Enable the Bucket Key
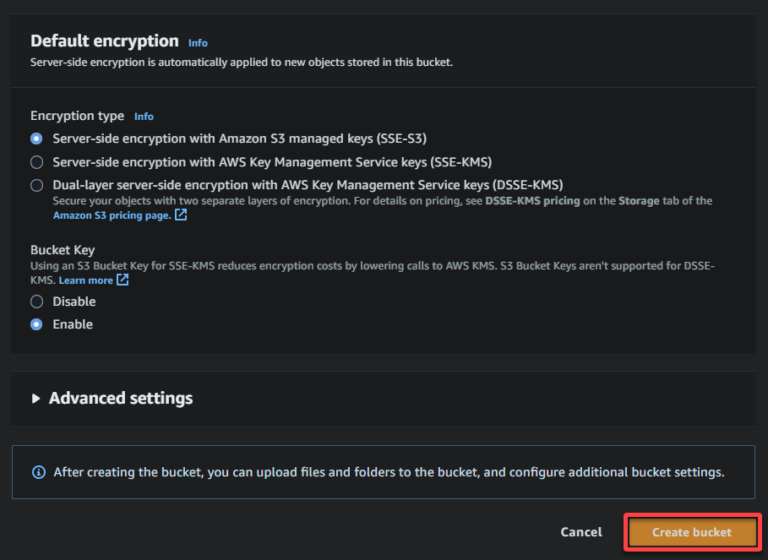Screen dimensions: 768x560 coord(37,324)
